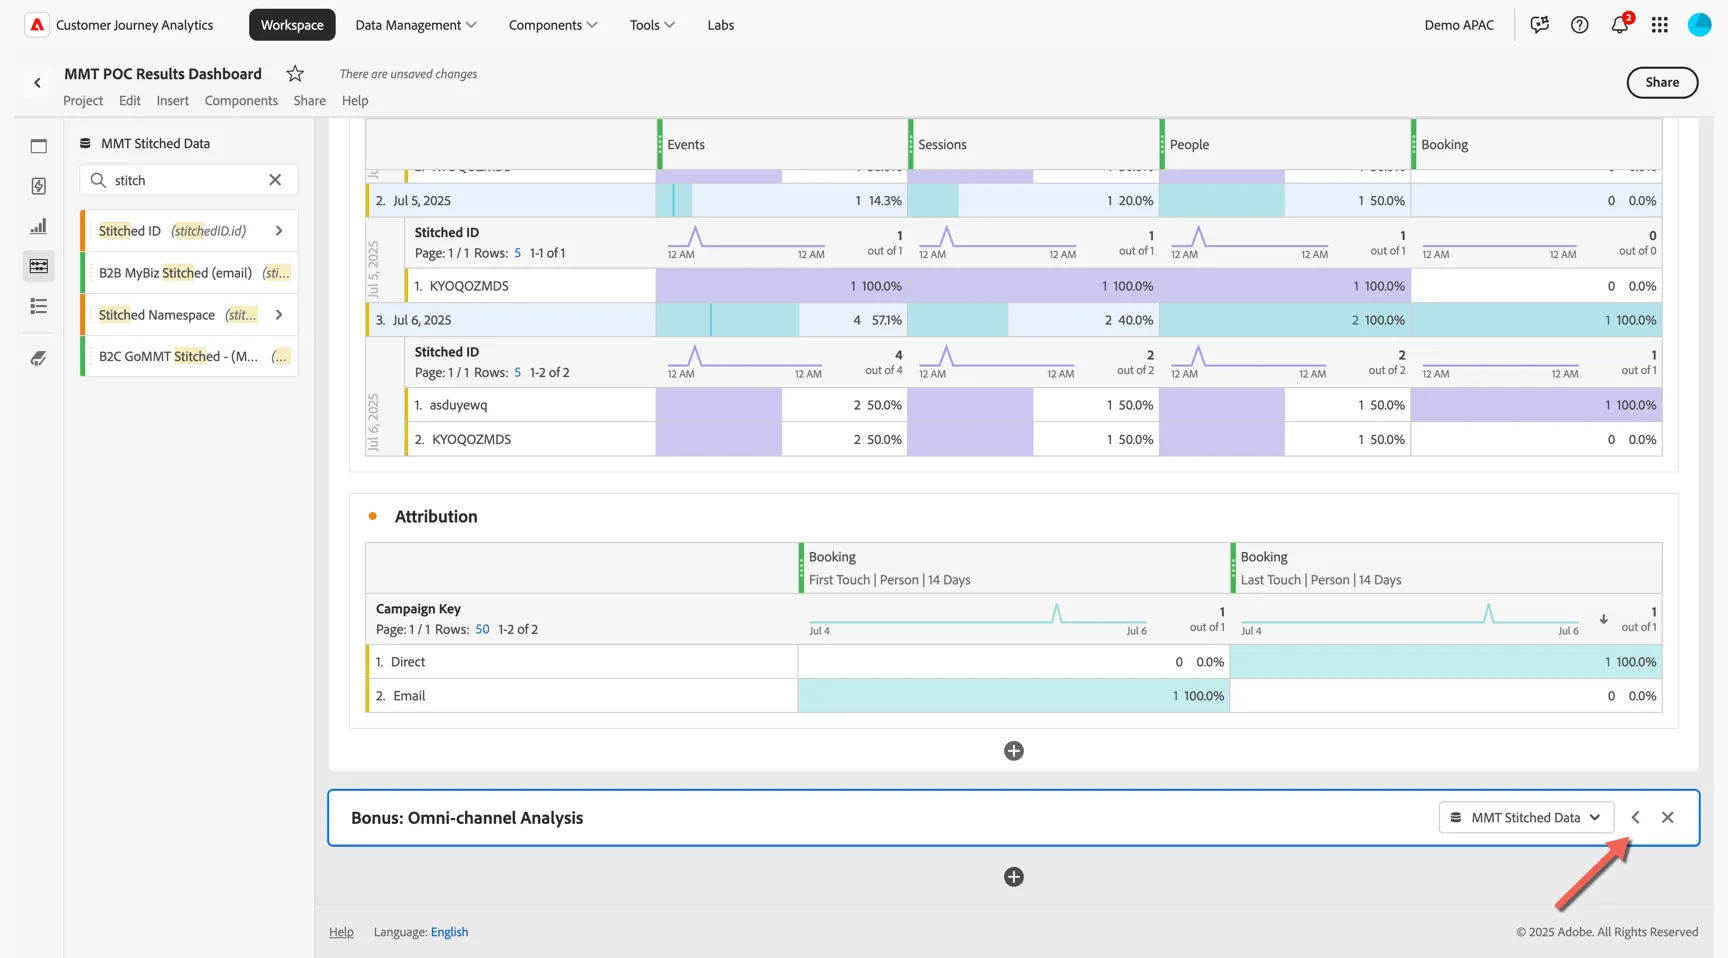1728x958 pixels.
Task: Click the Share button
Action: (1662, 82)
